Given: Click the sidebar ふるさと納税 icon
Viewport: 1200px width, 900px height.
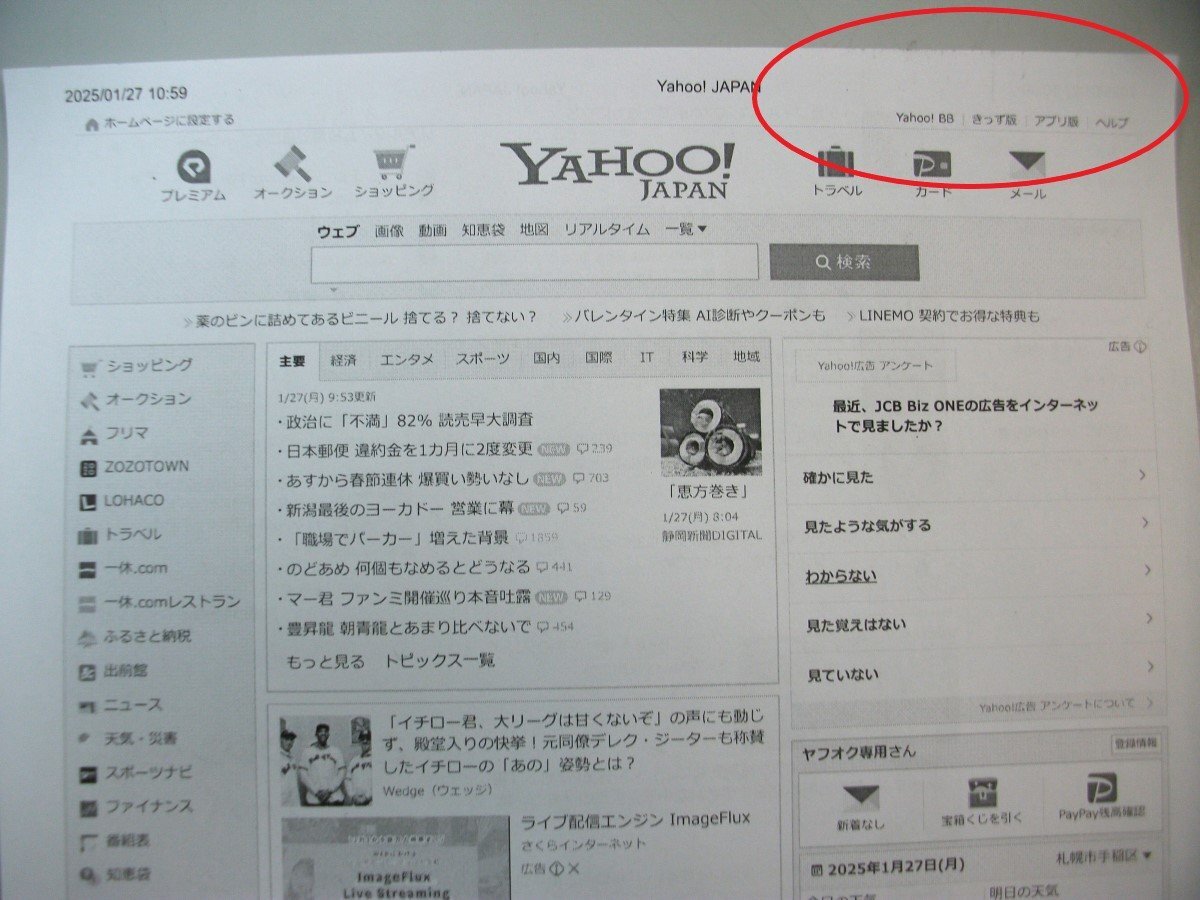Looking at the screenshot, I should click(88, 638).
